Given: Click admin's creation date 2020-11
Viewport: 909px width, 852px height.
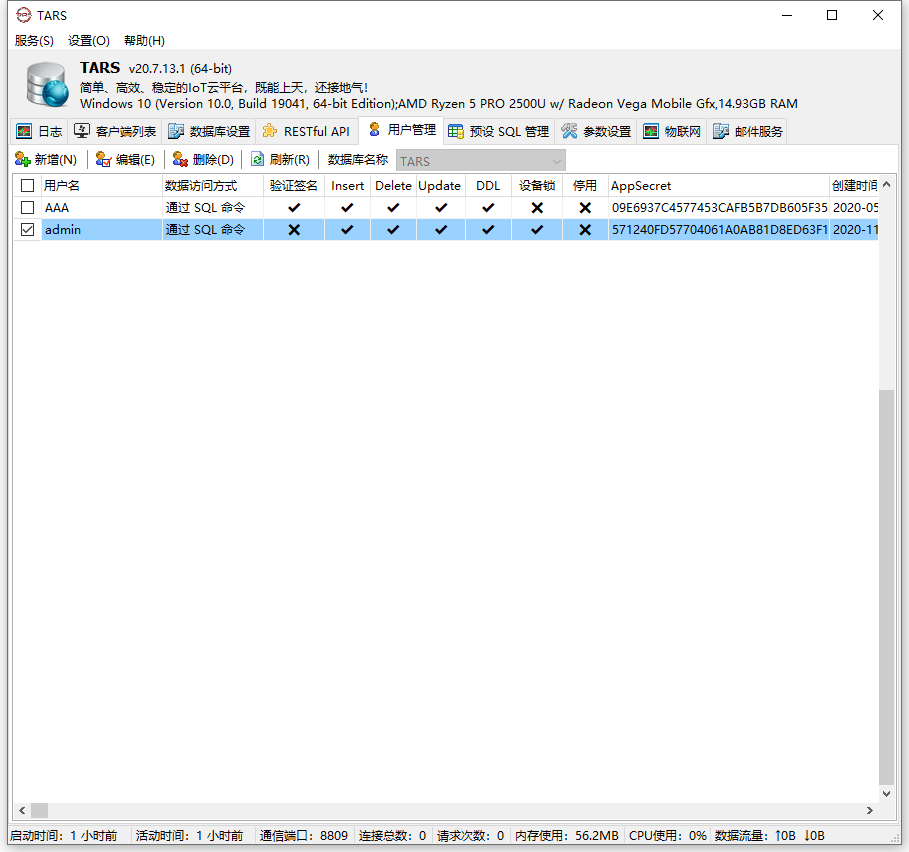Looking at the screenshot, I should point(855,230).
